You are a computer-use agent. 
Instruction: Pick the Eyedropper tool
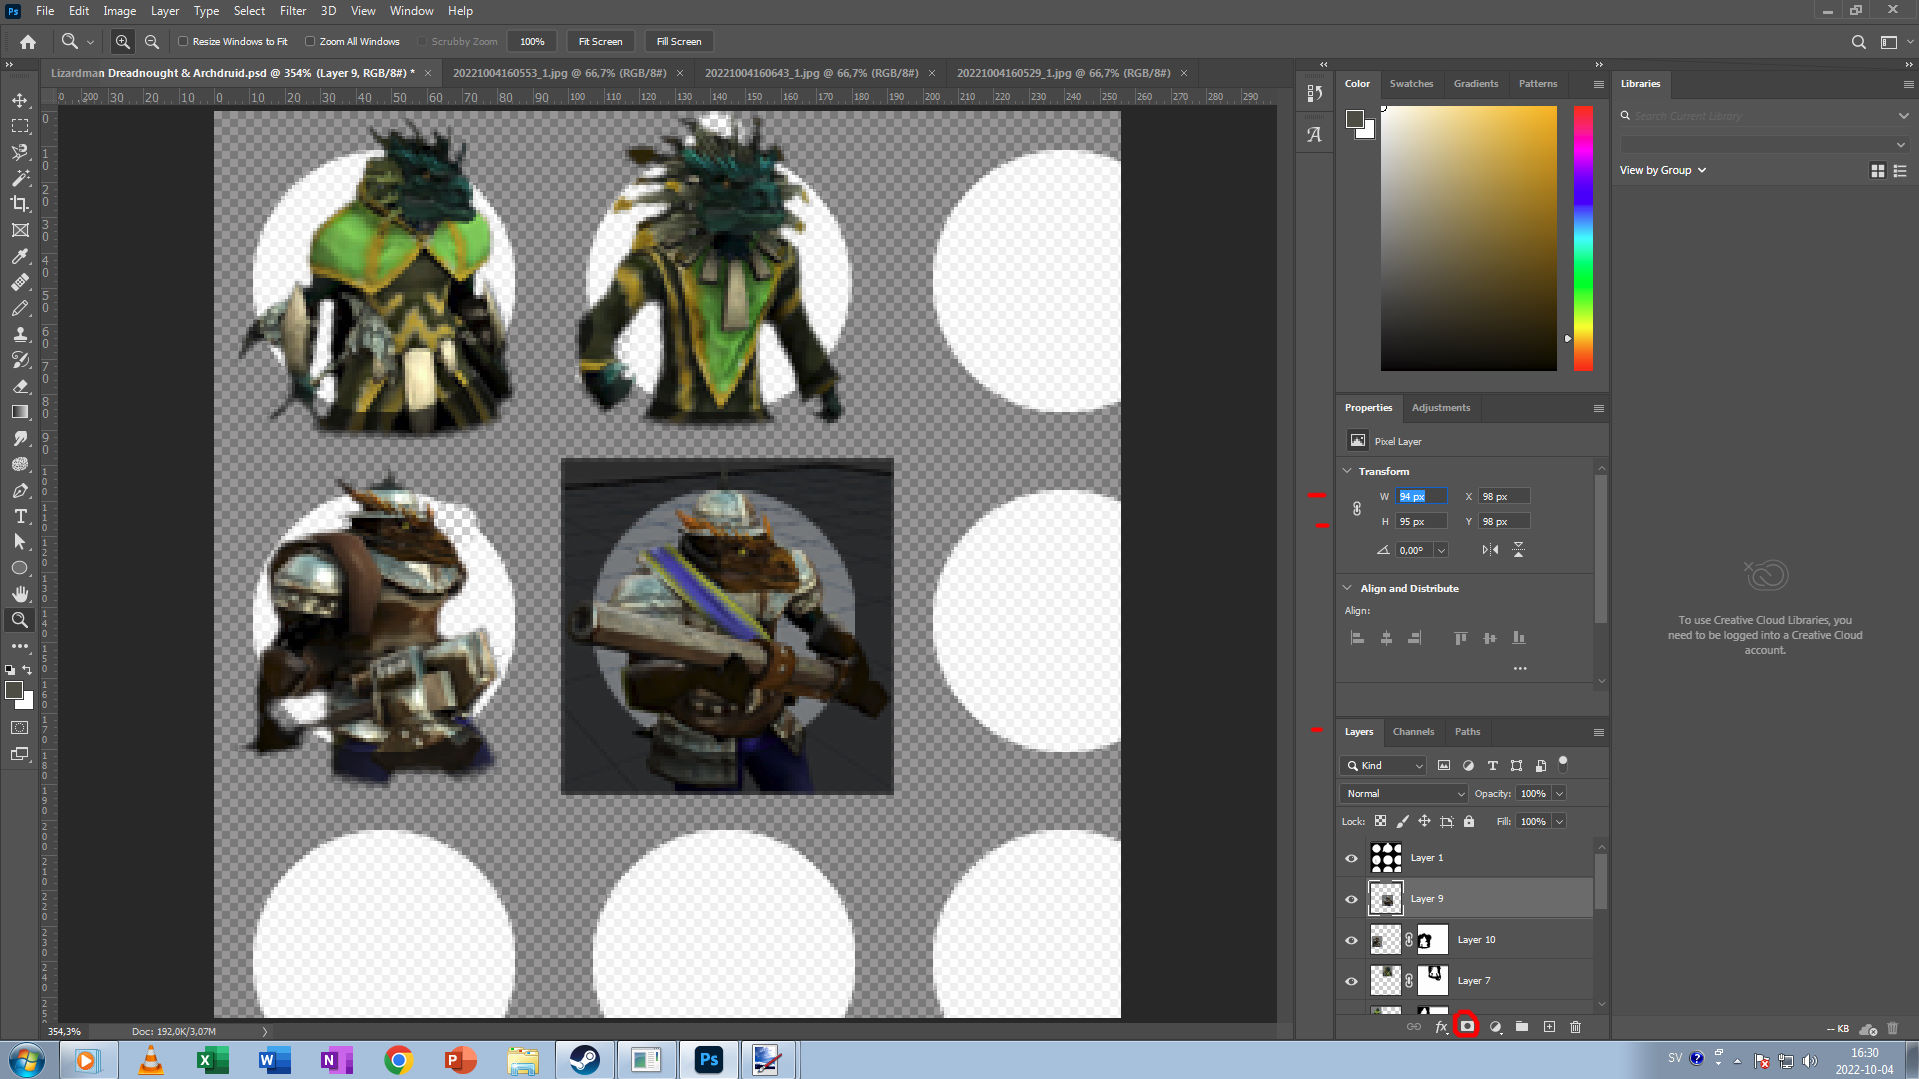(x=20, y=256)
